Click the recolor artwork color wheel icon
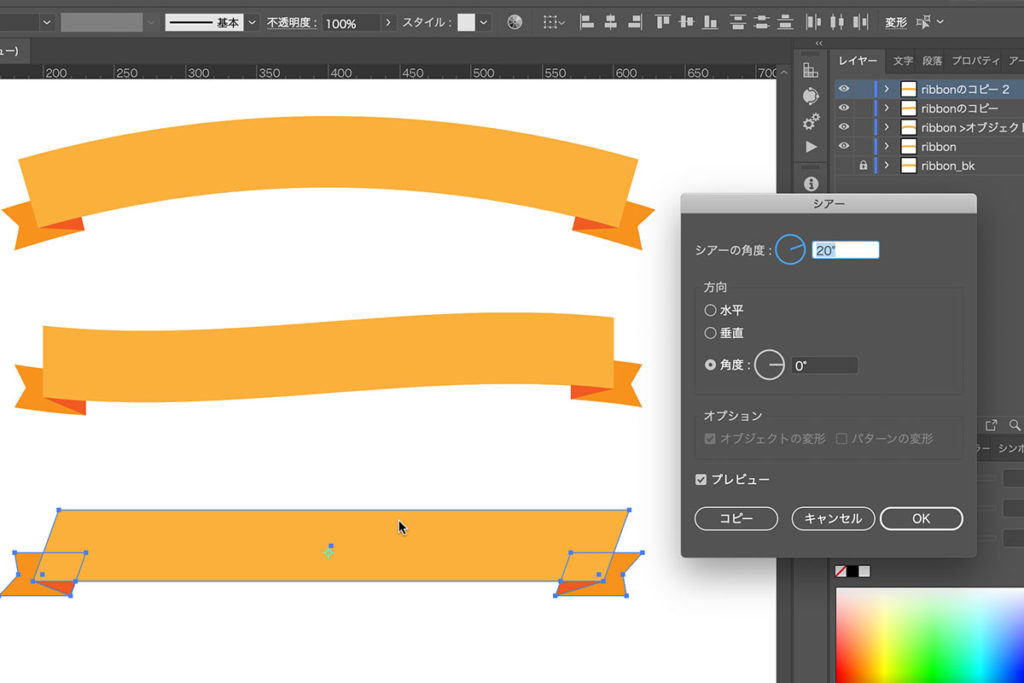Viewport: 1024px width, 683px height. click(514, 22)
